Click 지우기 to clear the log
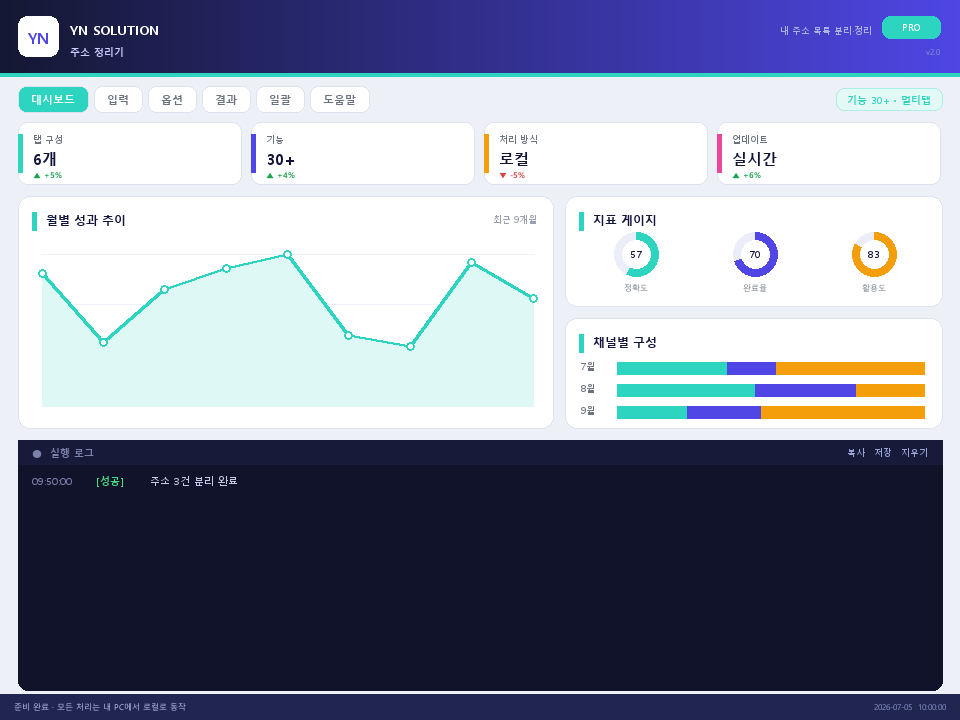The width and height of the screenshot is (960, 720). pos(915,452)
